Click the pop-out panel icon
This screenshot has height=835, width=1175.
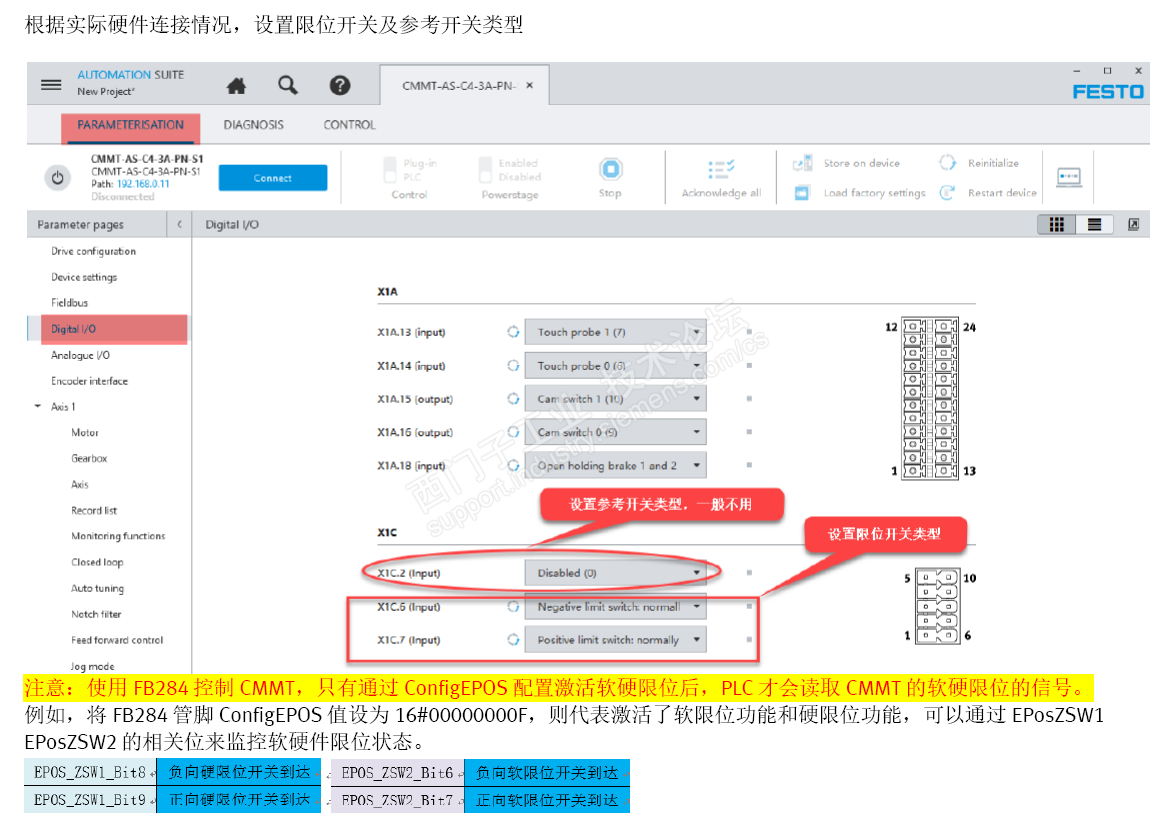pyautogui.click(x=1134, y=224)
